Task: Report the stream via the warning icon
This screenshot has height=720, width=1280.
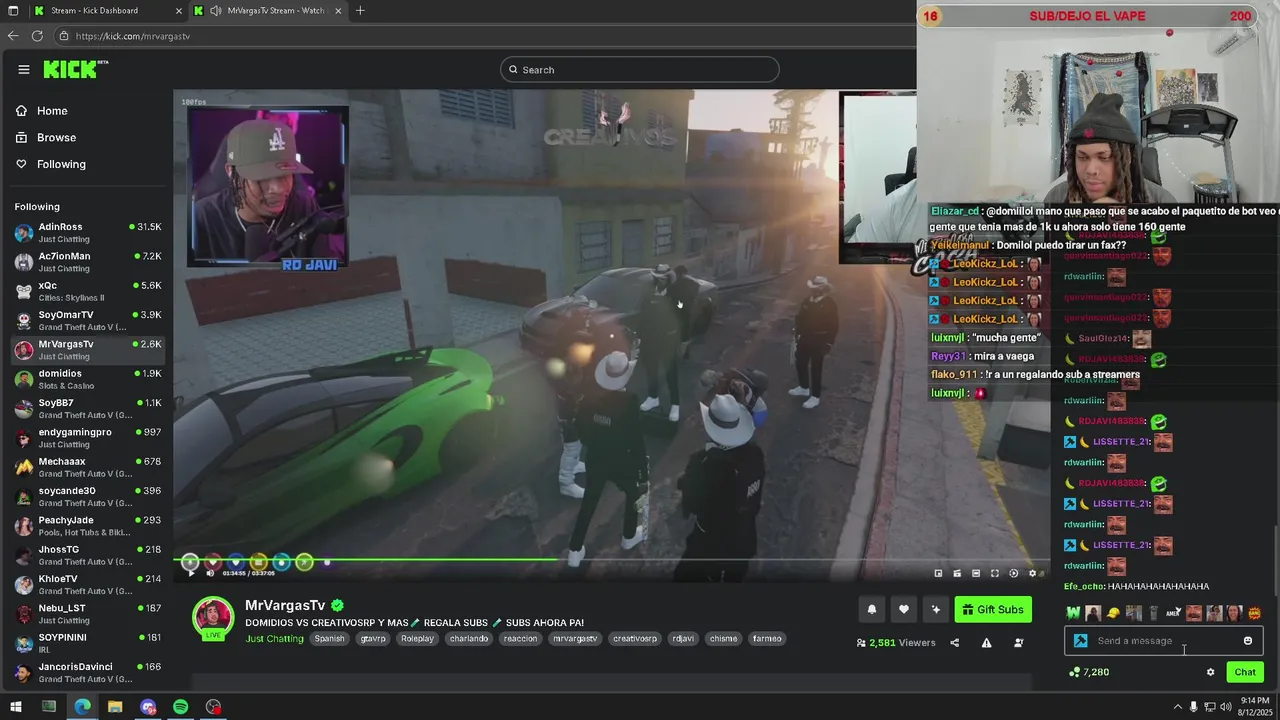Action: tap(986, 643)
